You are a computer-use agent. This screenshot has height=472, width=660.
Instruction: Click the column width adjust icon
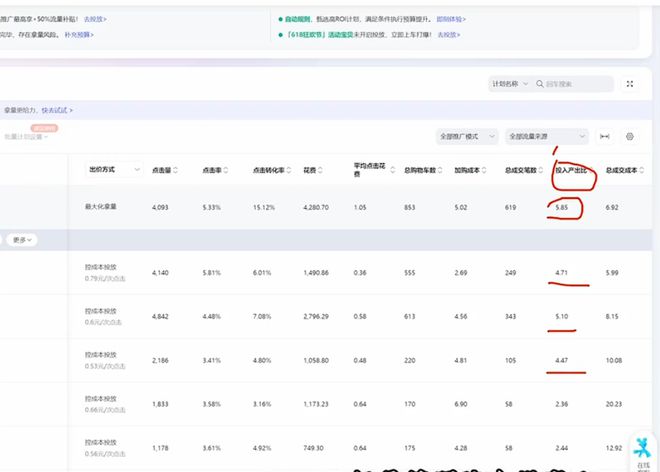click(x=604, y=136)
